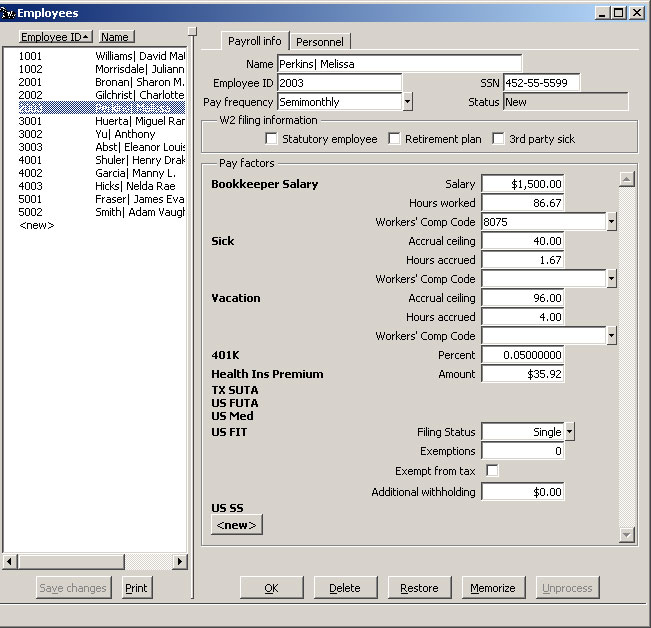The width and height of the screenshot is (651, 628).
Task: Click Sick Hours accrued field 1.67
Action: pyautogui.click(x=523, y=260)
